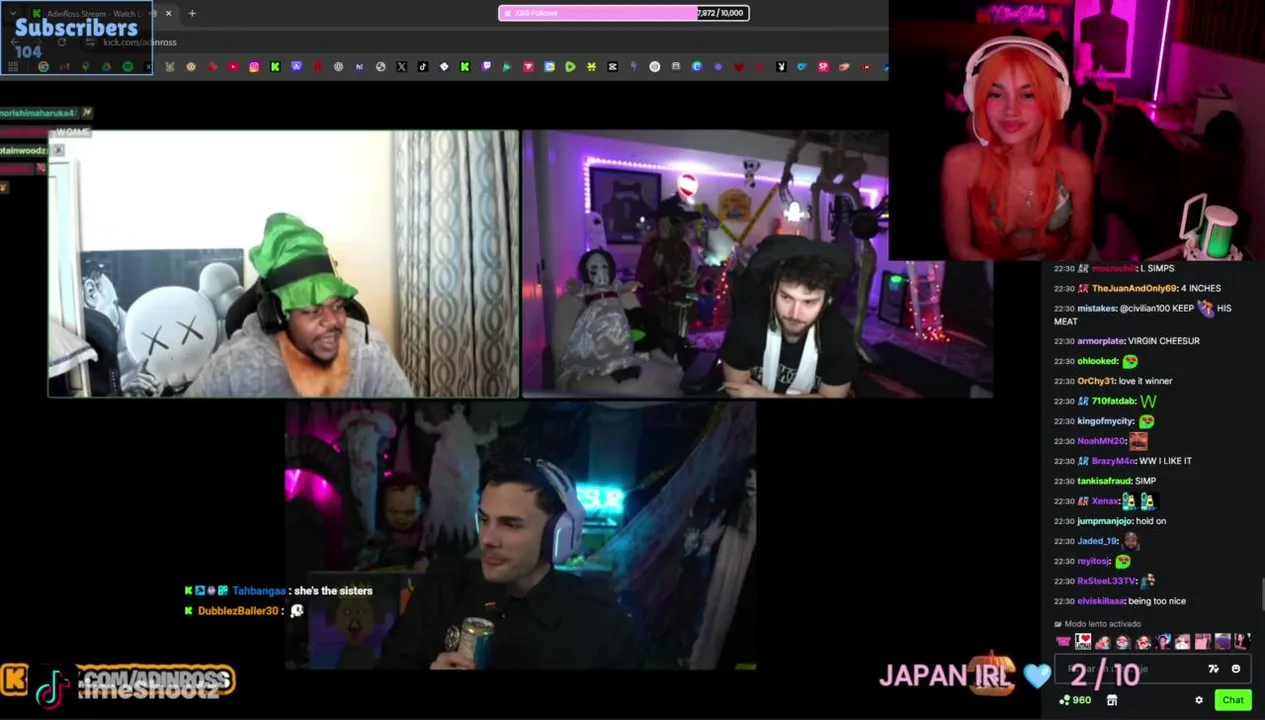1265x720 pixels.
Task: Click the purple-room streamer's webcam feed
Action: point(757,264)
